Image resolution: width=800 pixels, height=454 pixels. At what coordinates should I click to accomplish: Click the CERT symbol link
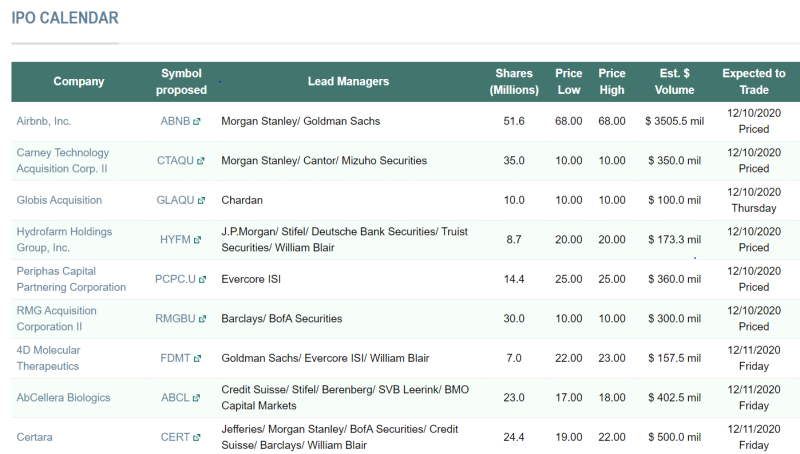[175, 438]
